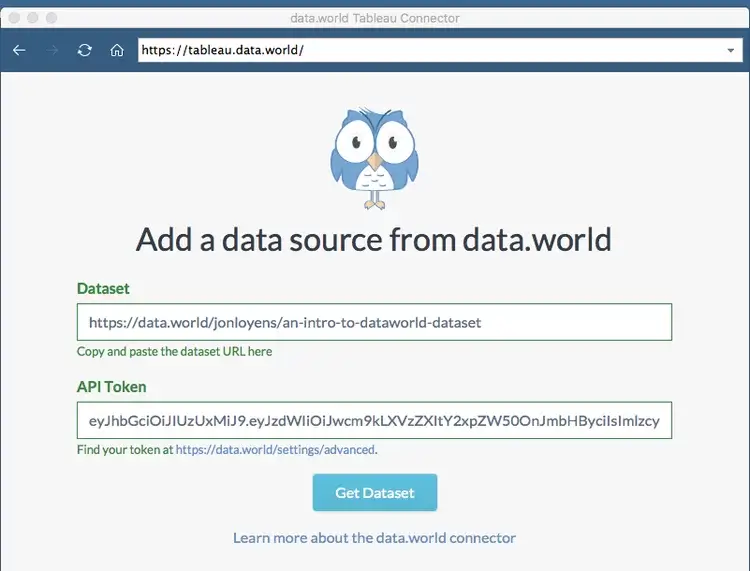The image size is (750, 571).
Task: Click 'Copy and paste the dataset URL here' hint
Action: pyautogui.click(x=174, y=351)
